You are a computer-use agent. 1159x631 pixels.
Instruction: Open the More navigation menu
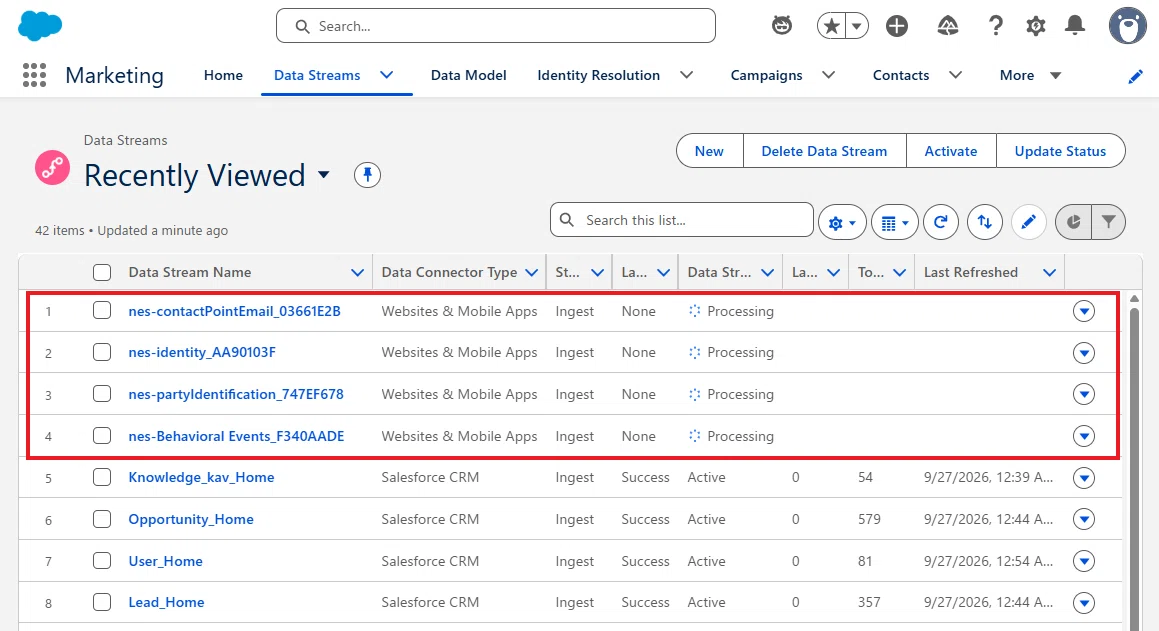click(x=1030, y=75)
